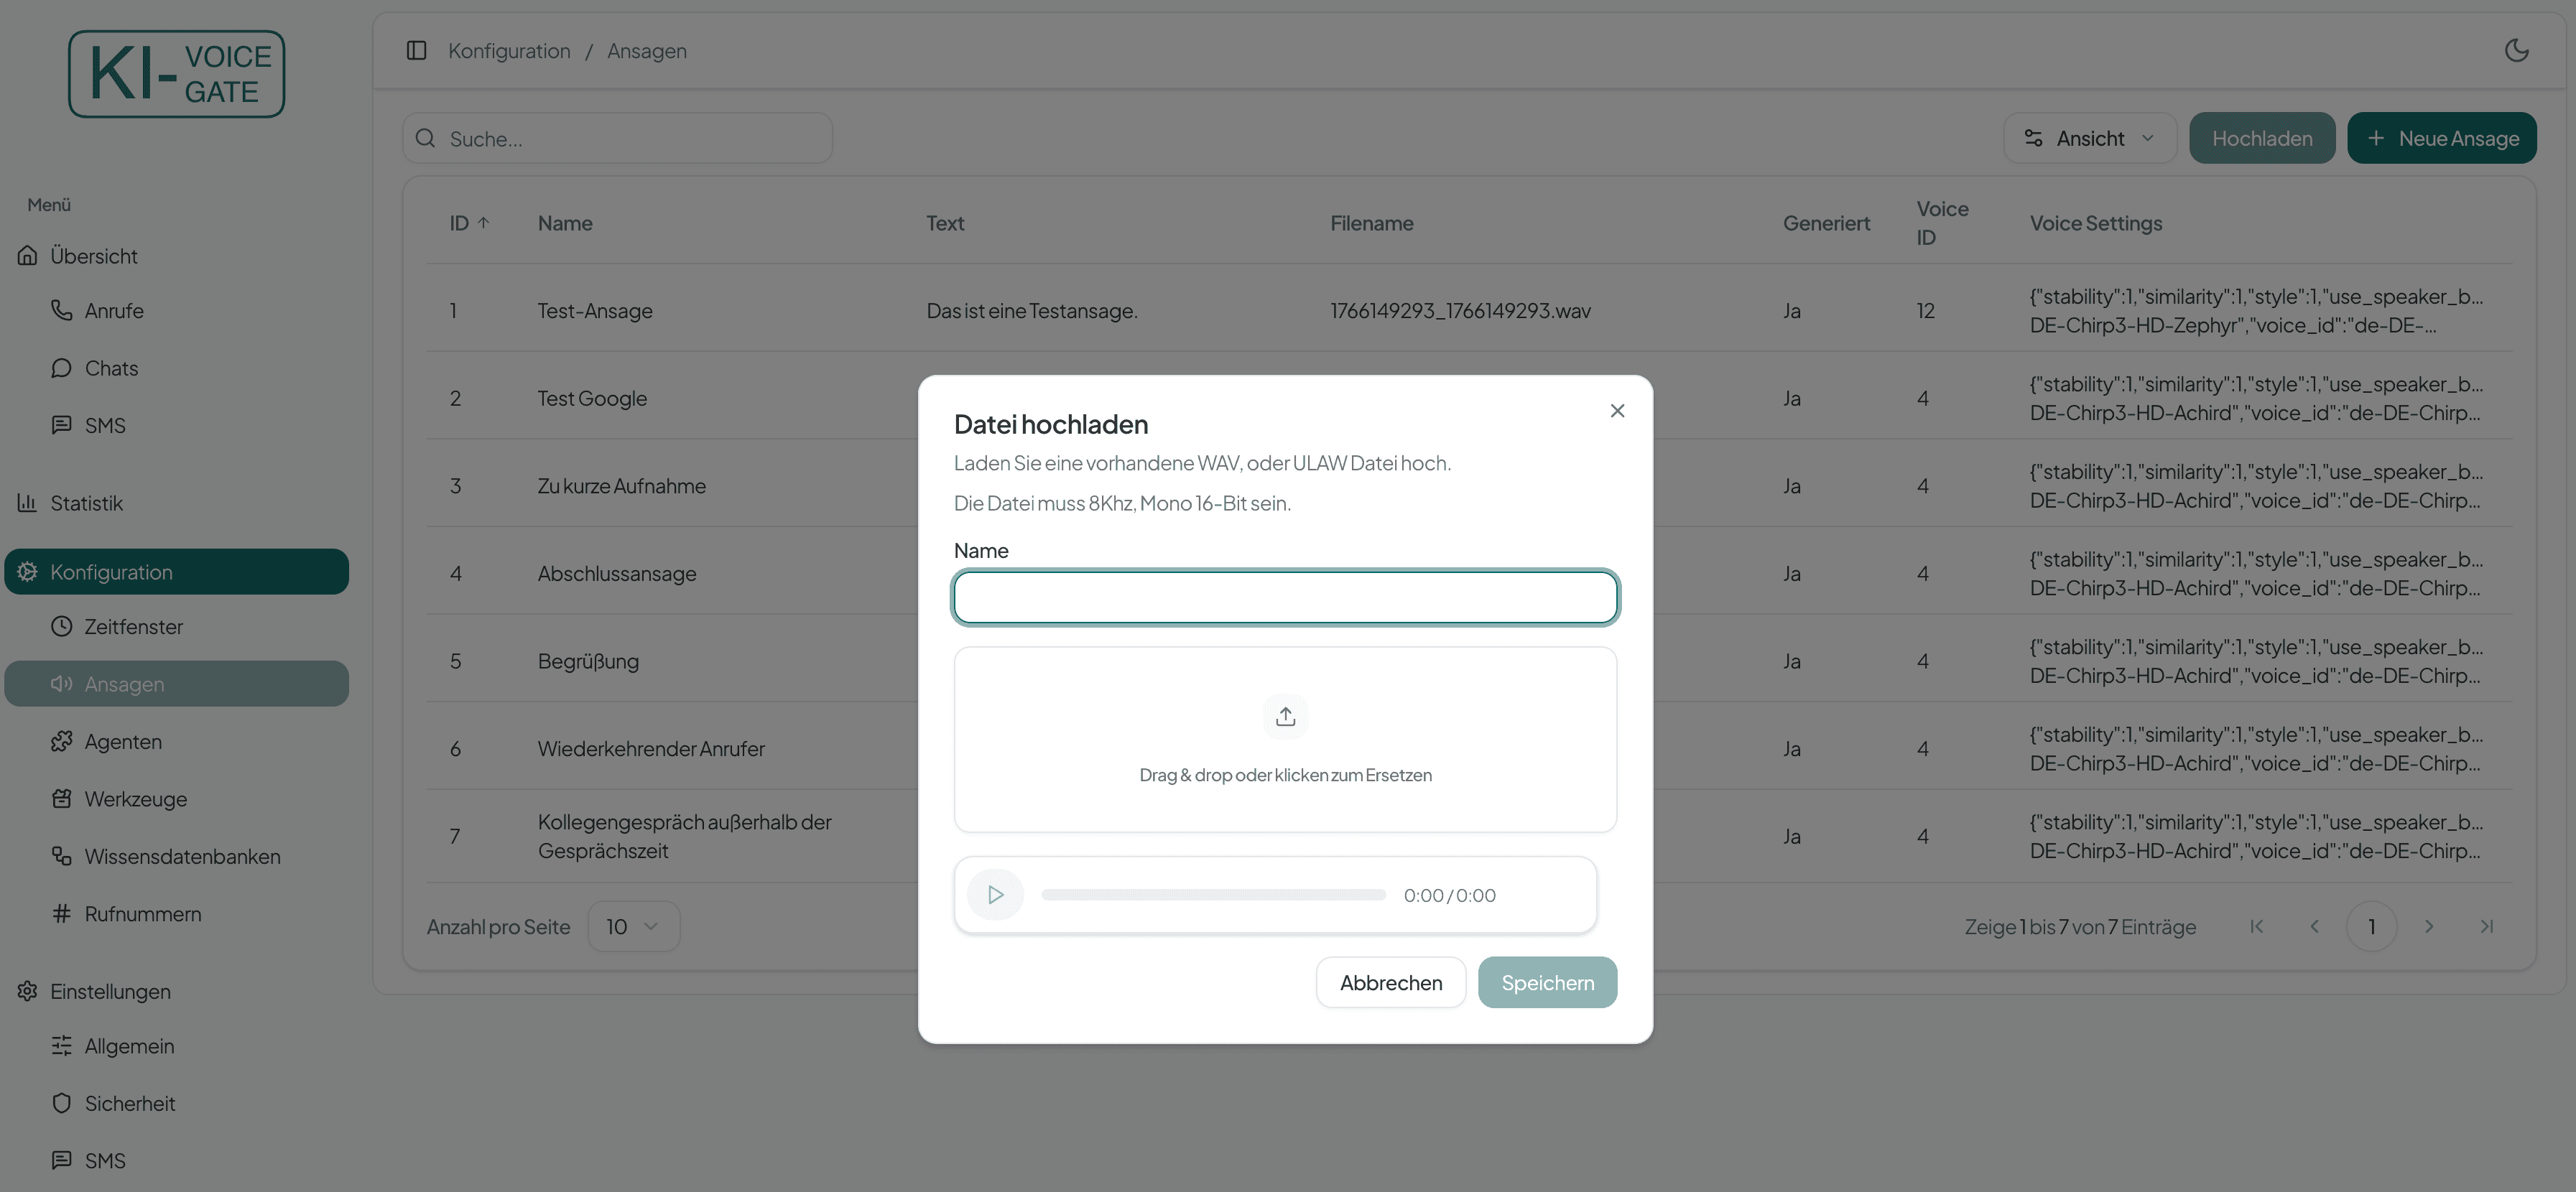Click the upload arrow icon in drop zone

(x=1285, y=716)
